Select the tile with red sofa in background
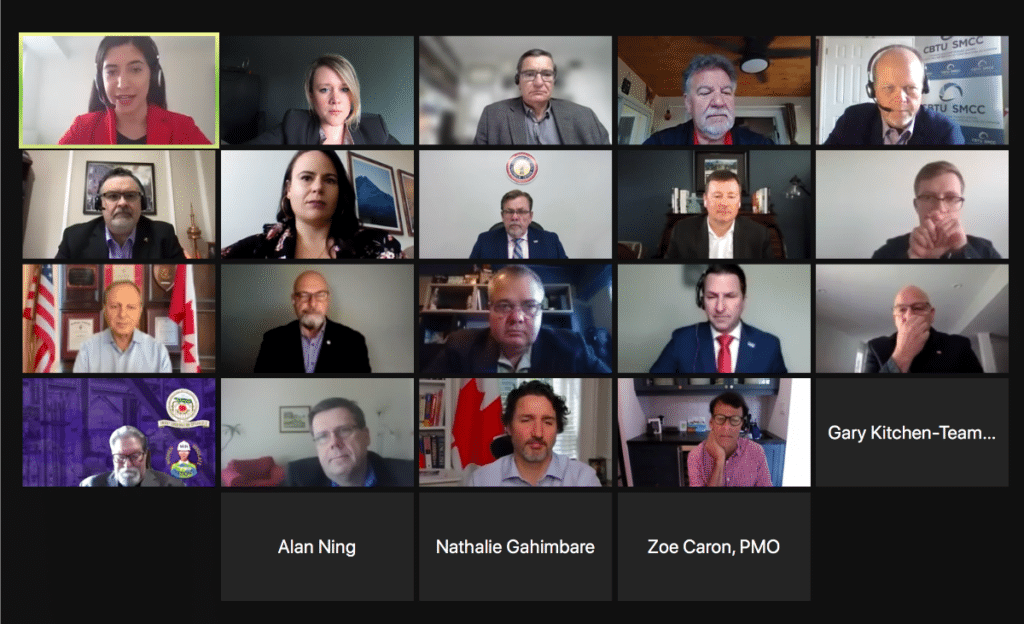Screen dimensions: 1024x624 [317, 432]
